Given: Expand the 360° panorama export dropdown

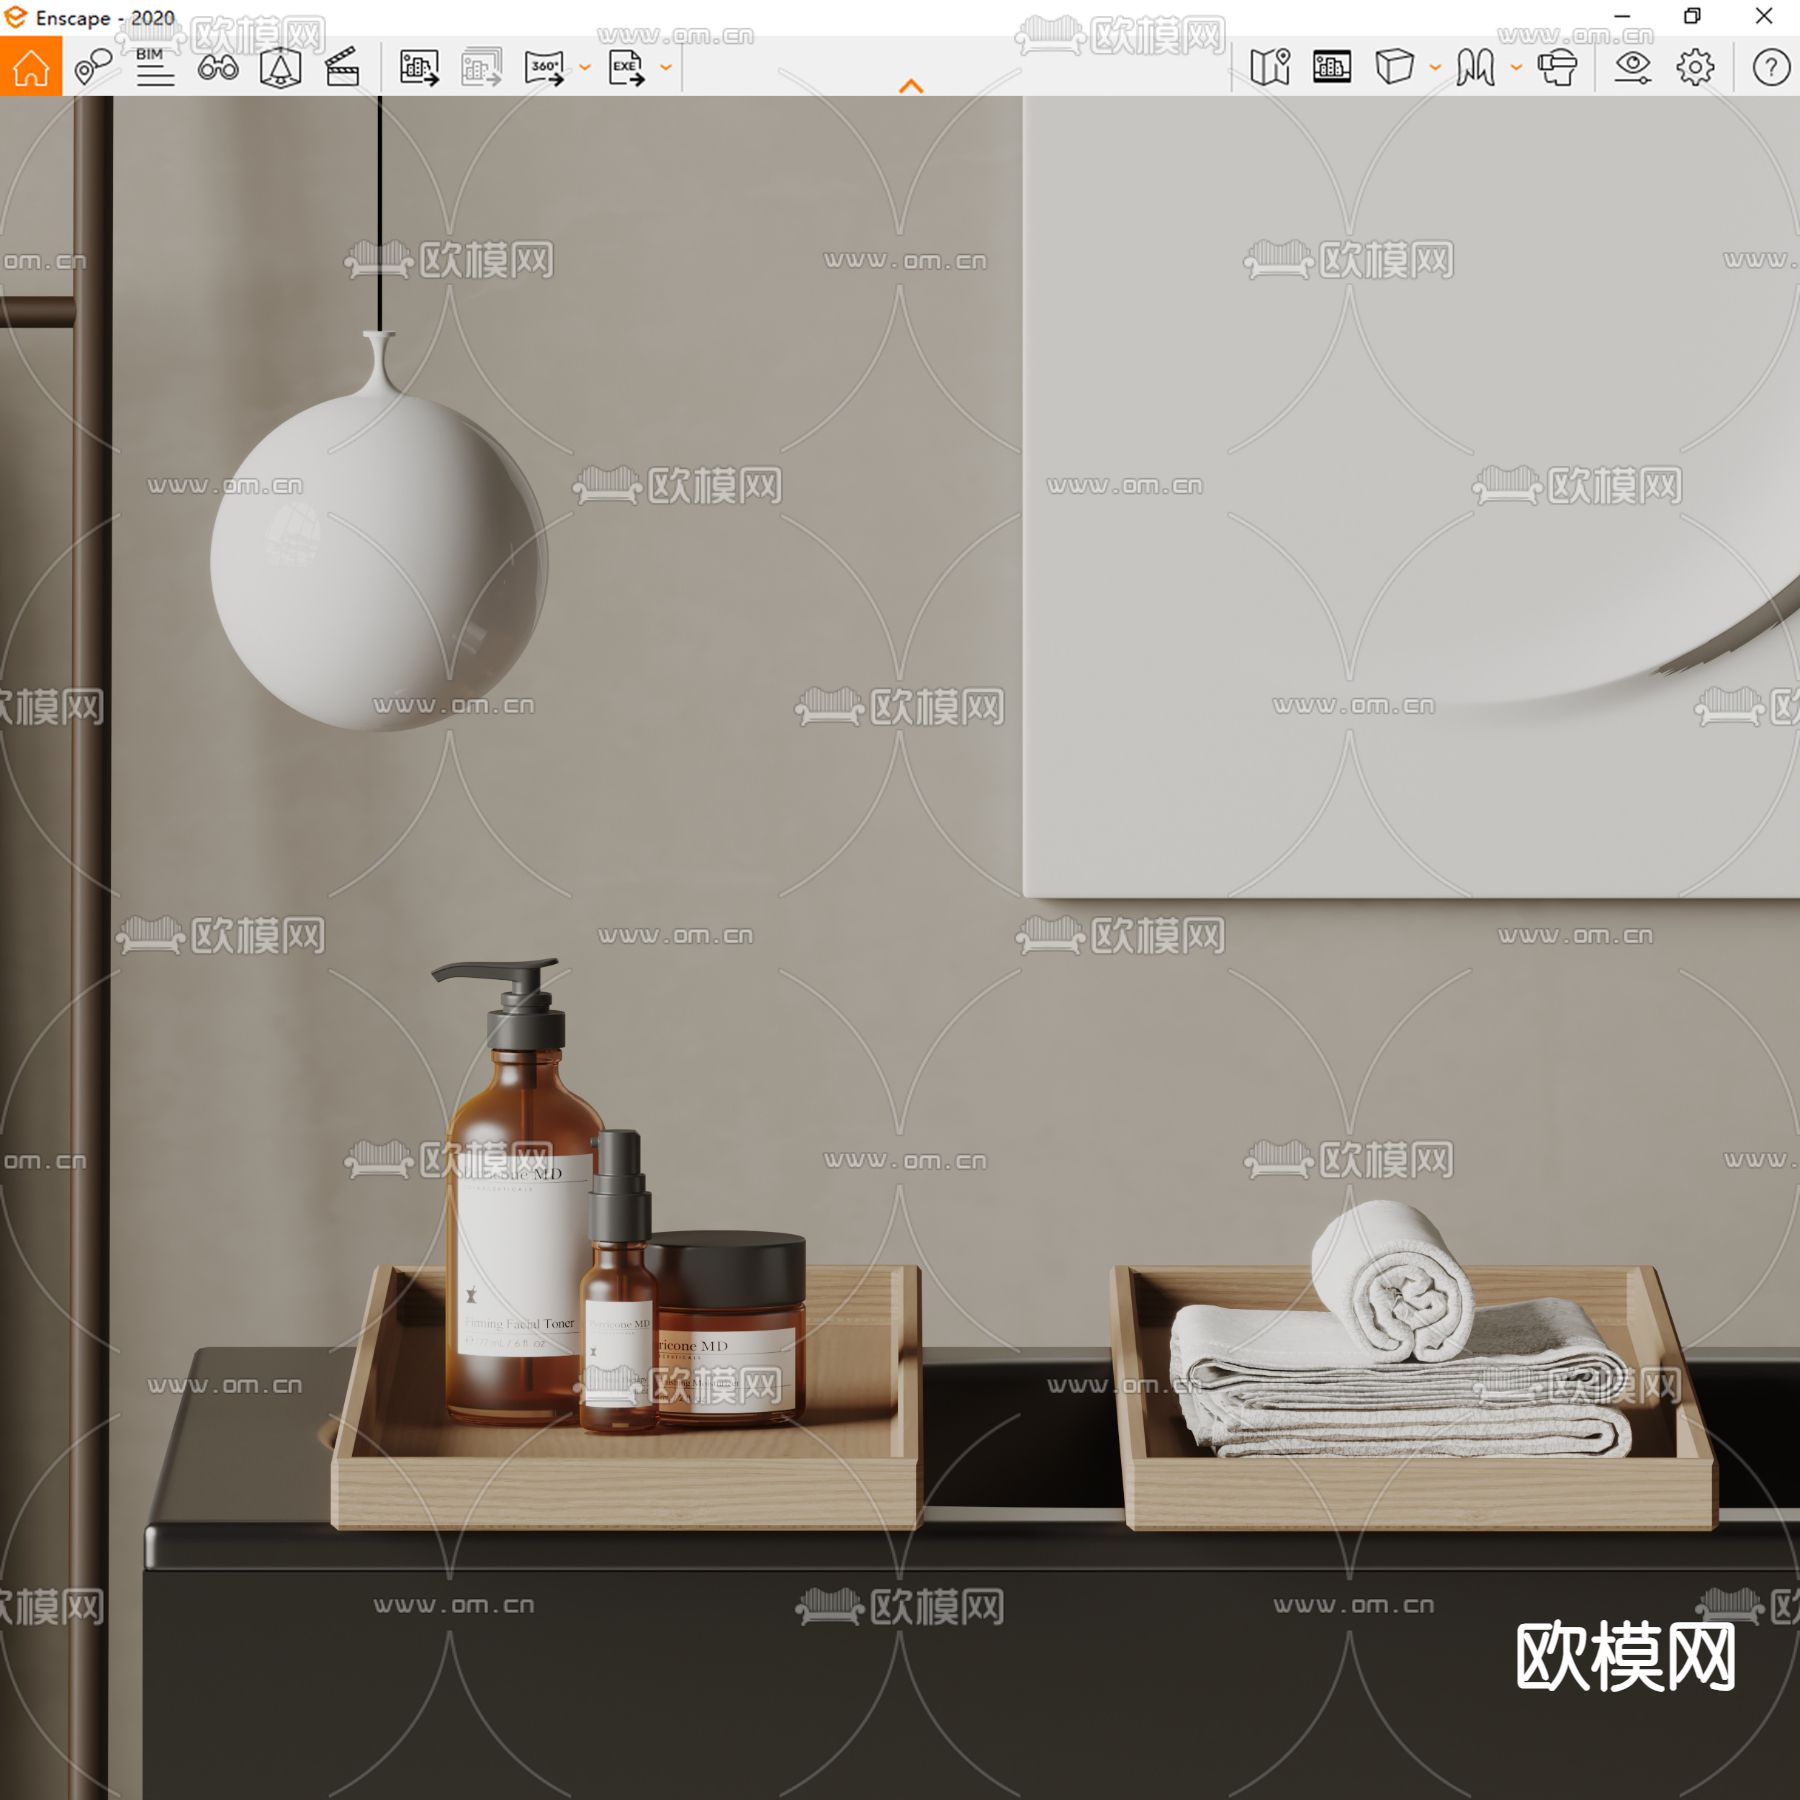Looking at the screenshot, I should click(x=585, y=70).
